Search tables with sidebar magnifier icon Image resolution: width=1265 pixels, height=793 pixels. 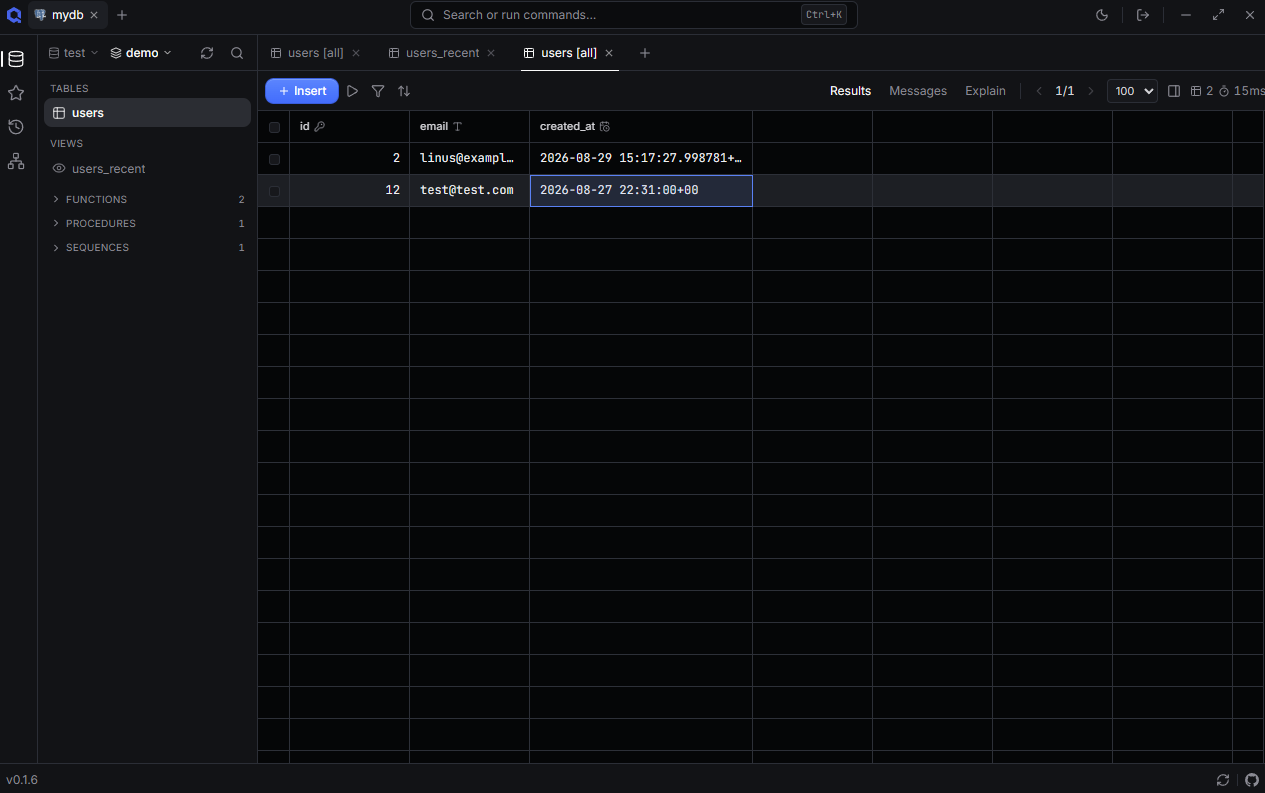pyautogui.click(x=237, y=53)
